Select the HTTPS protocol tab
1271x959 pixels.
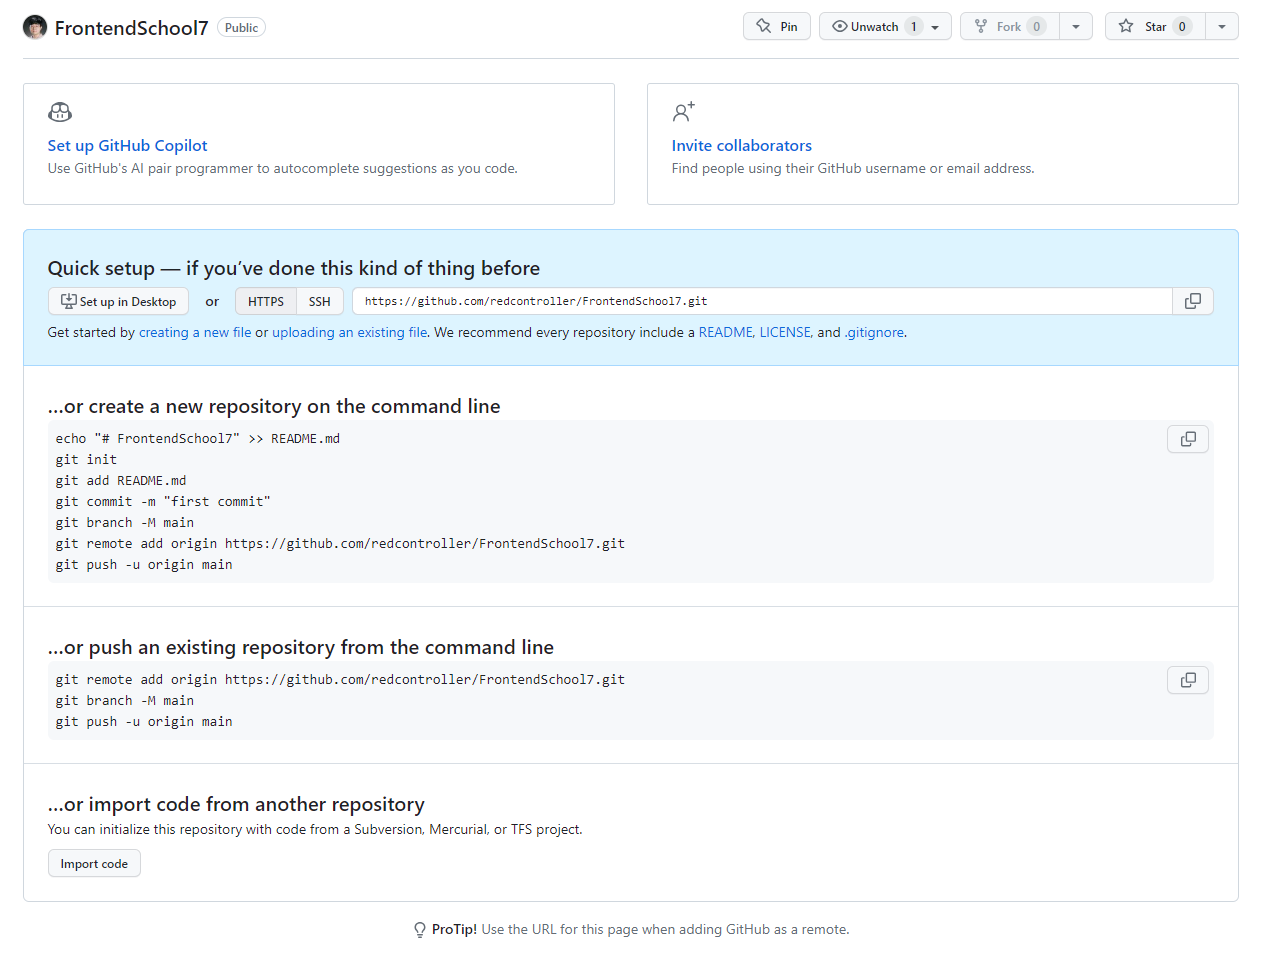pos(266,301)
